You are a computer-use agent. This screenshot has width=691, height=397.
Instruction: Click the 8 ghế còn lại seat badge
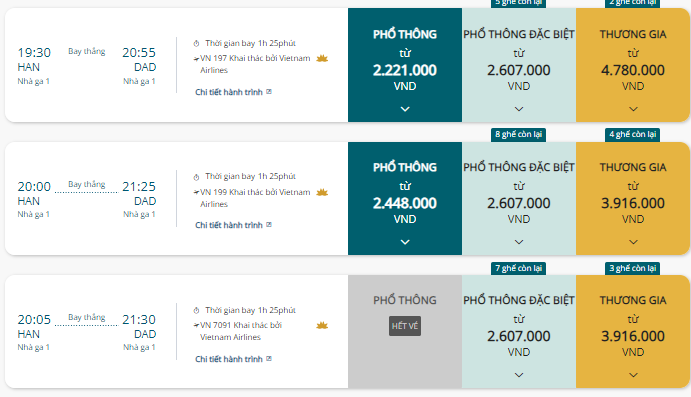tap(518, 134)
